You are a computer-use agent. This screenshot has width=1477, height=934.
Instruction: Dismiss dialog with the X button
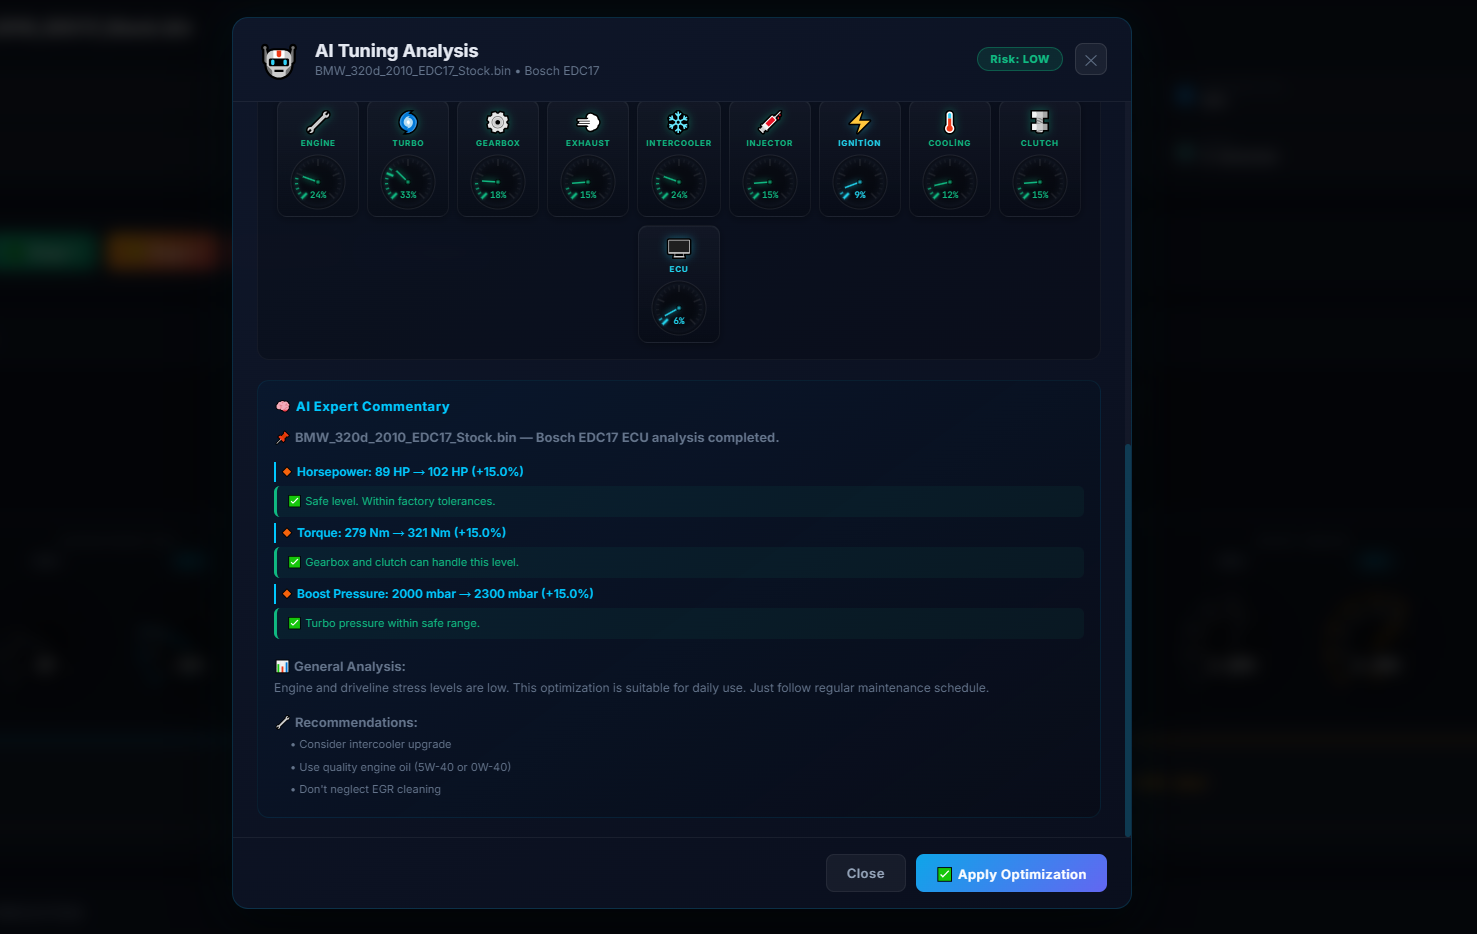click(1090, 60)
